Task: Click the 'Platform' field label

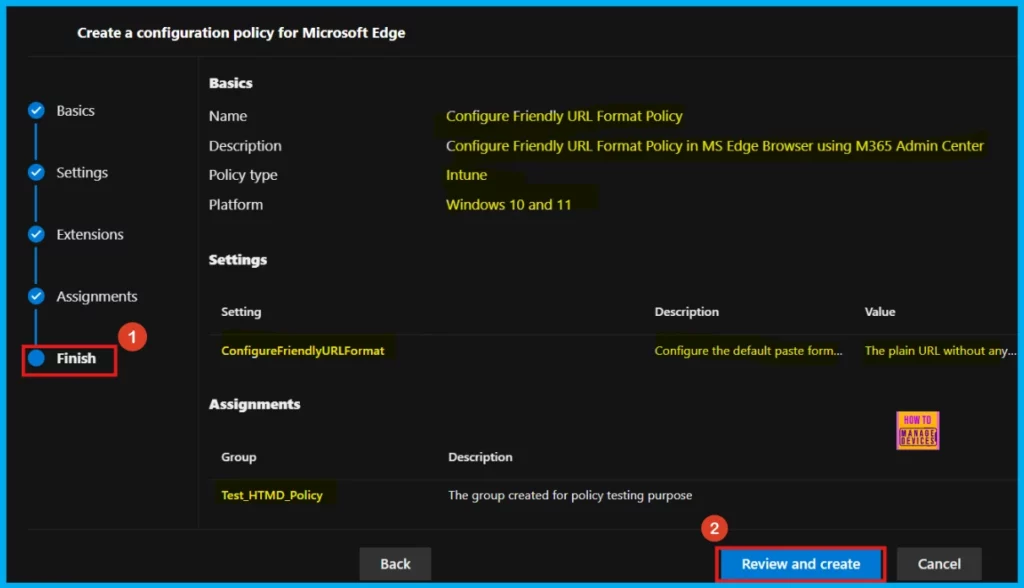Action: pos(236,204)
